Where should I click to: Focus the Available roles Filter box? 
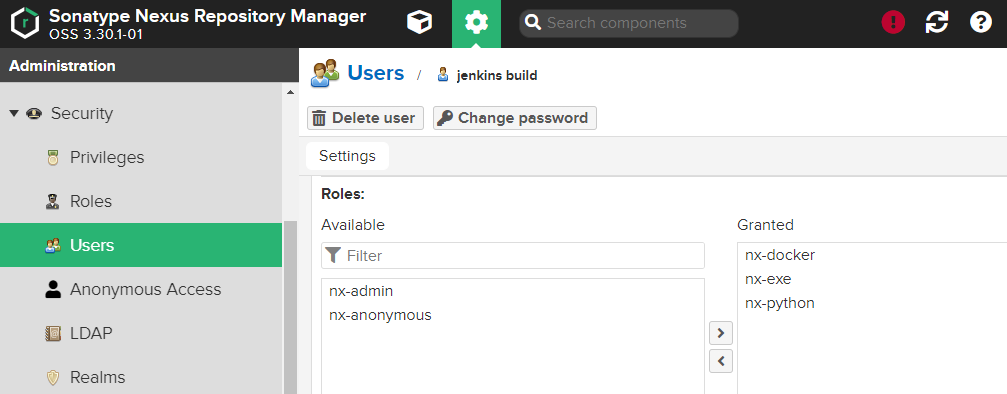(513, 256)
